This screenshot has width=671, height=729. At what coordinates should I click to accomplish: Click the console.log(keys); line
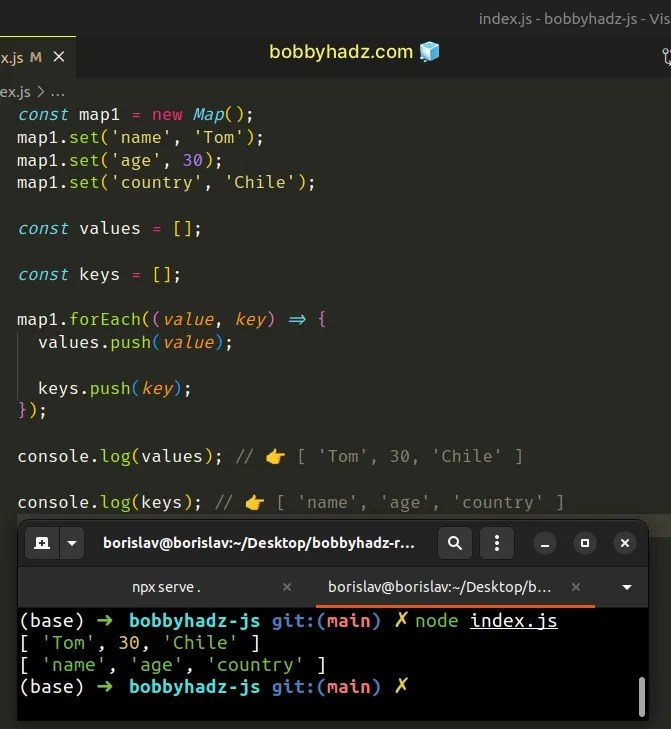click(291, 502)
